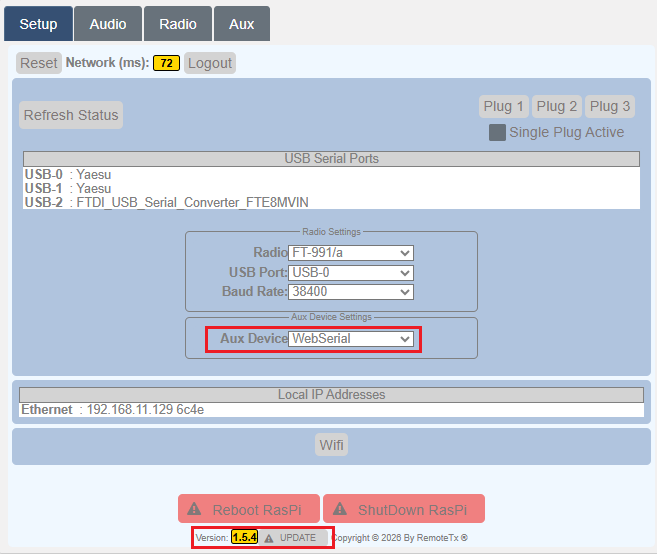Go to the Aux tab
Image resolution: width=657 pixels, height=554 pixels.
click(241, 24)
